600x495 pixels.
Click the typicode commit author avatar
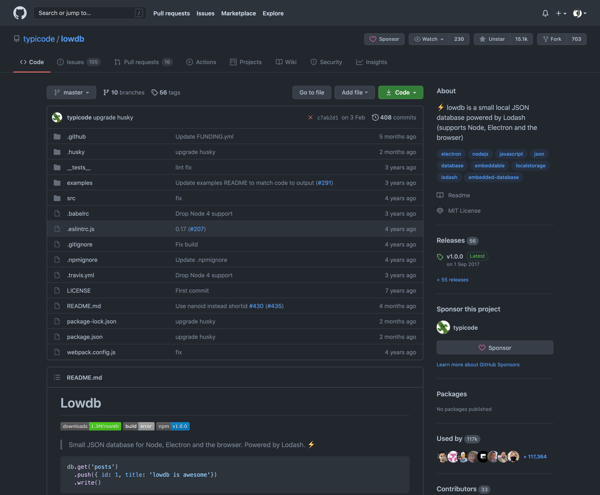click(57, 117)
